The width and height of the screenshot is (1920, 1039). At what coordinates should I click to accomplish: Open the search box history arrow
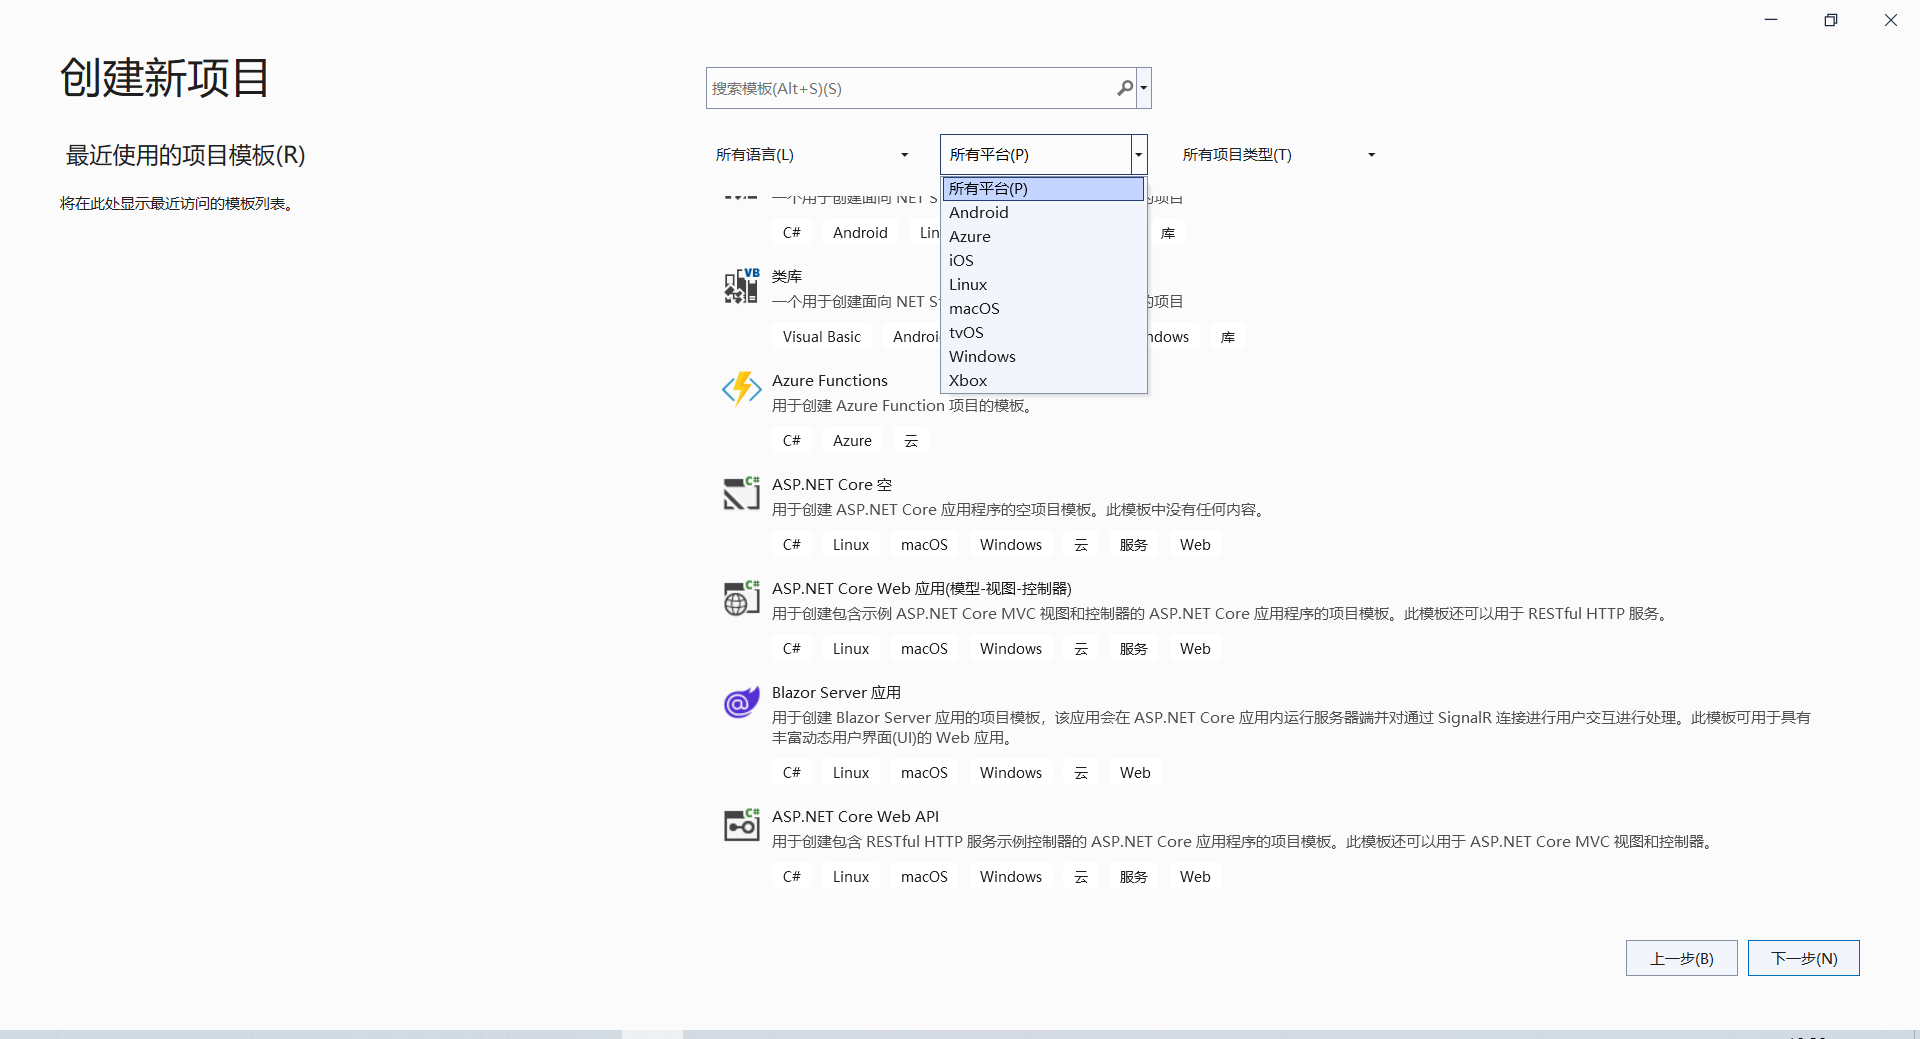coord(1144,88)
